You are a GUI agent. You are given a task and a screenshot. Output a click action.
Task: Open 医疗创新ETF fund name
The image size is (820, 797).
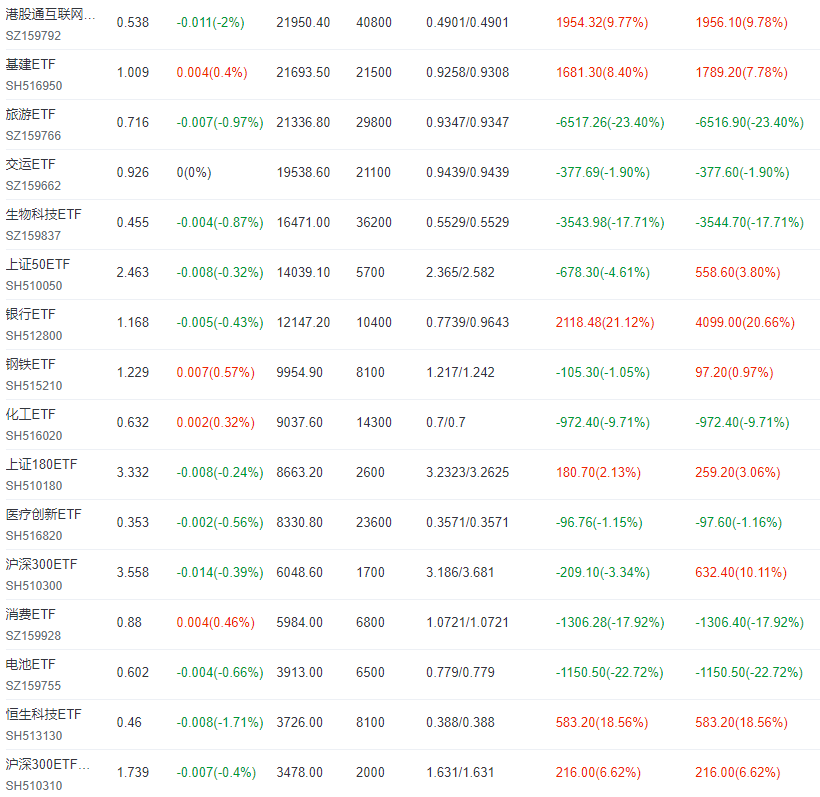(x=43, y=515)
